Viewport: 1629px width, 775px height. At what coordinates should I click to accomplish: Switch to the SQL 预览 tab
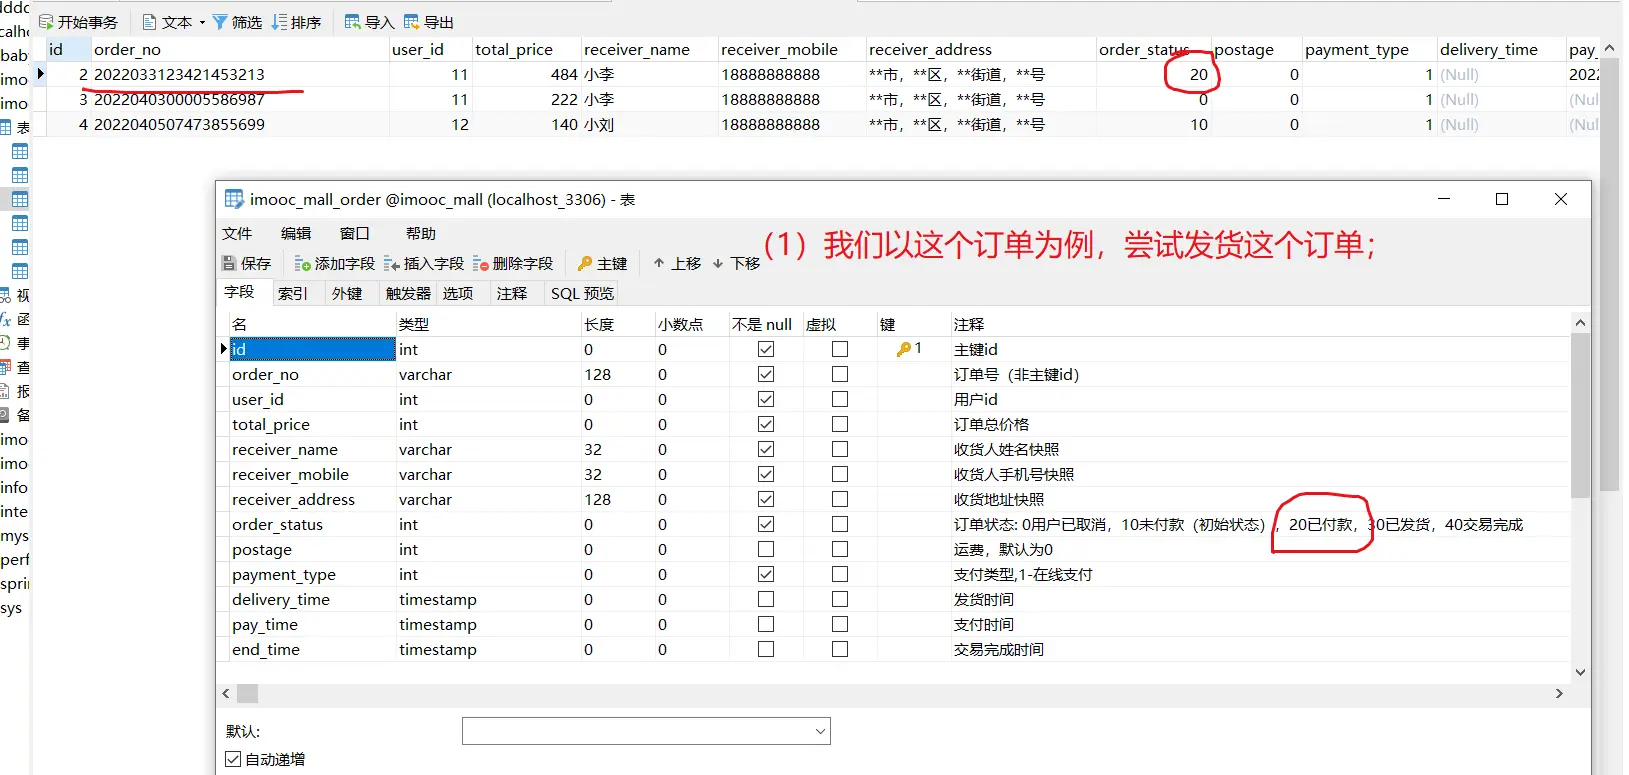[582, 293]
